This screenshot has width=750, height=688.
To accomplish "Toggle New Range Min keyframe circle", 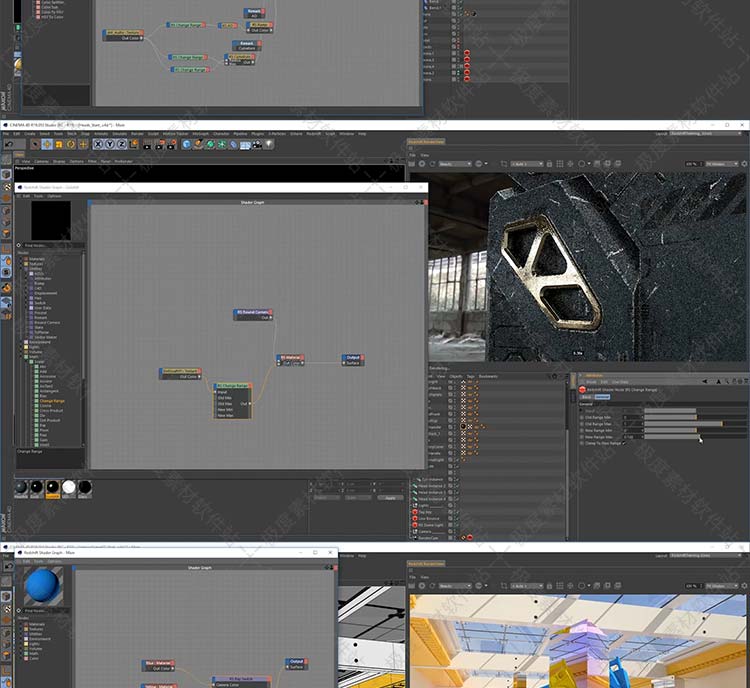I will 582,431.
